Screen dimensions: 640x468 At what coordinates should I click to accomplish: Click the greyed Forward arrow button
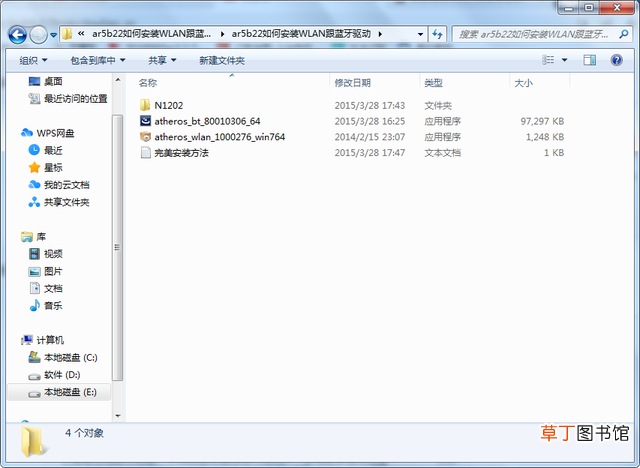point(39,35)
